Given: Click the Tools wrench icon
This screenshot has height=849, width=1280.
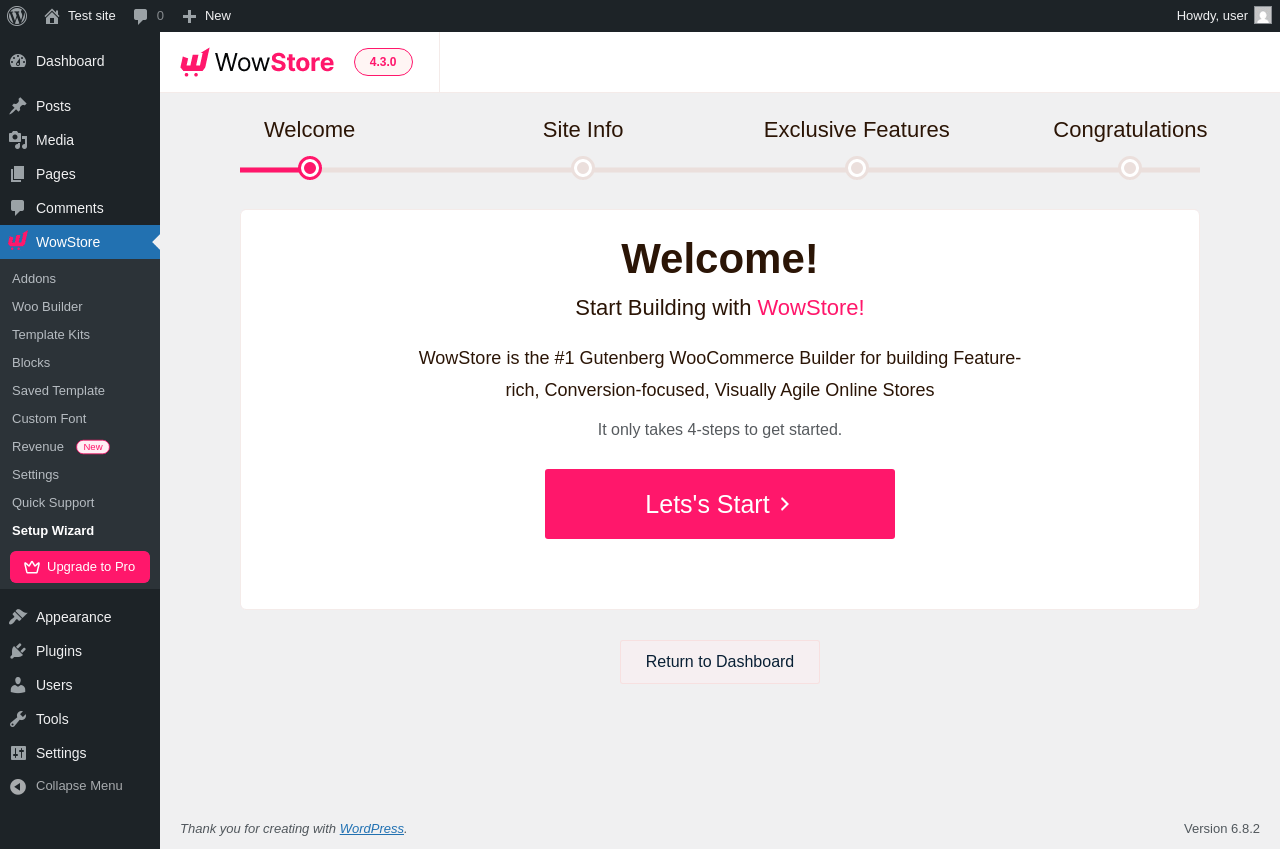Looking at the screenshot, I should pyautogui.click(x=18, y=719).
